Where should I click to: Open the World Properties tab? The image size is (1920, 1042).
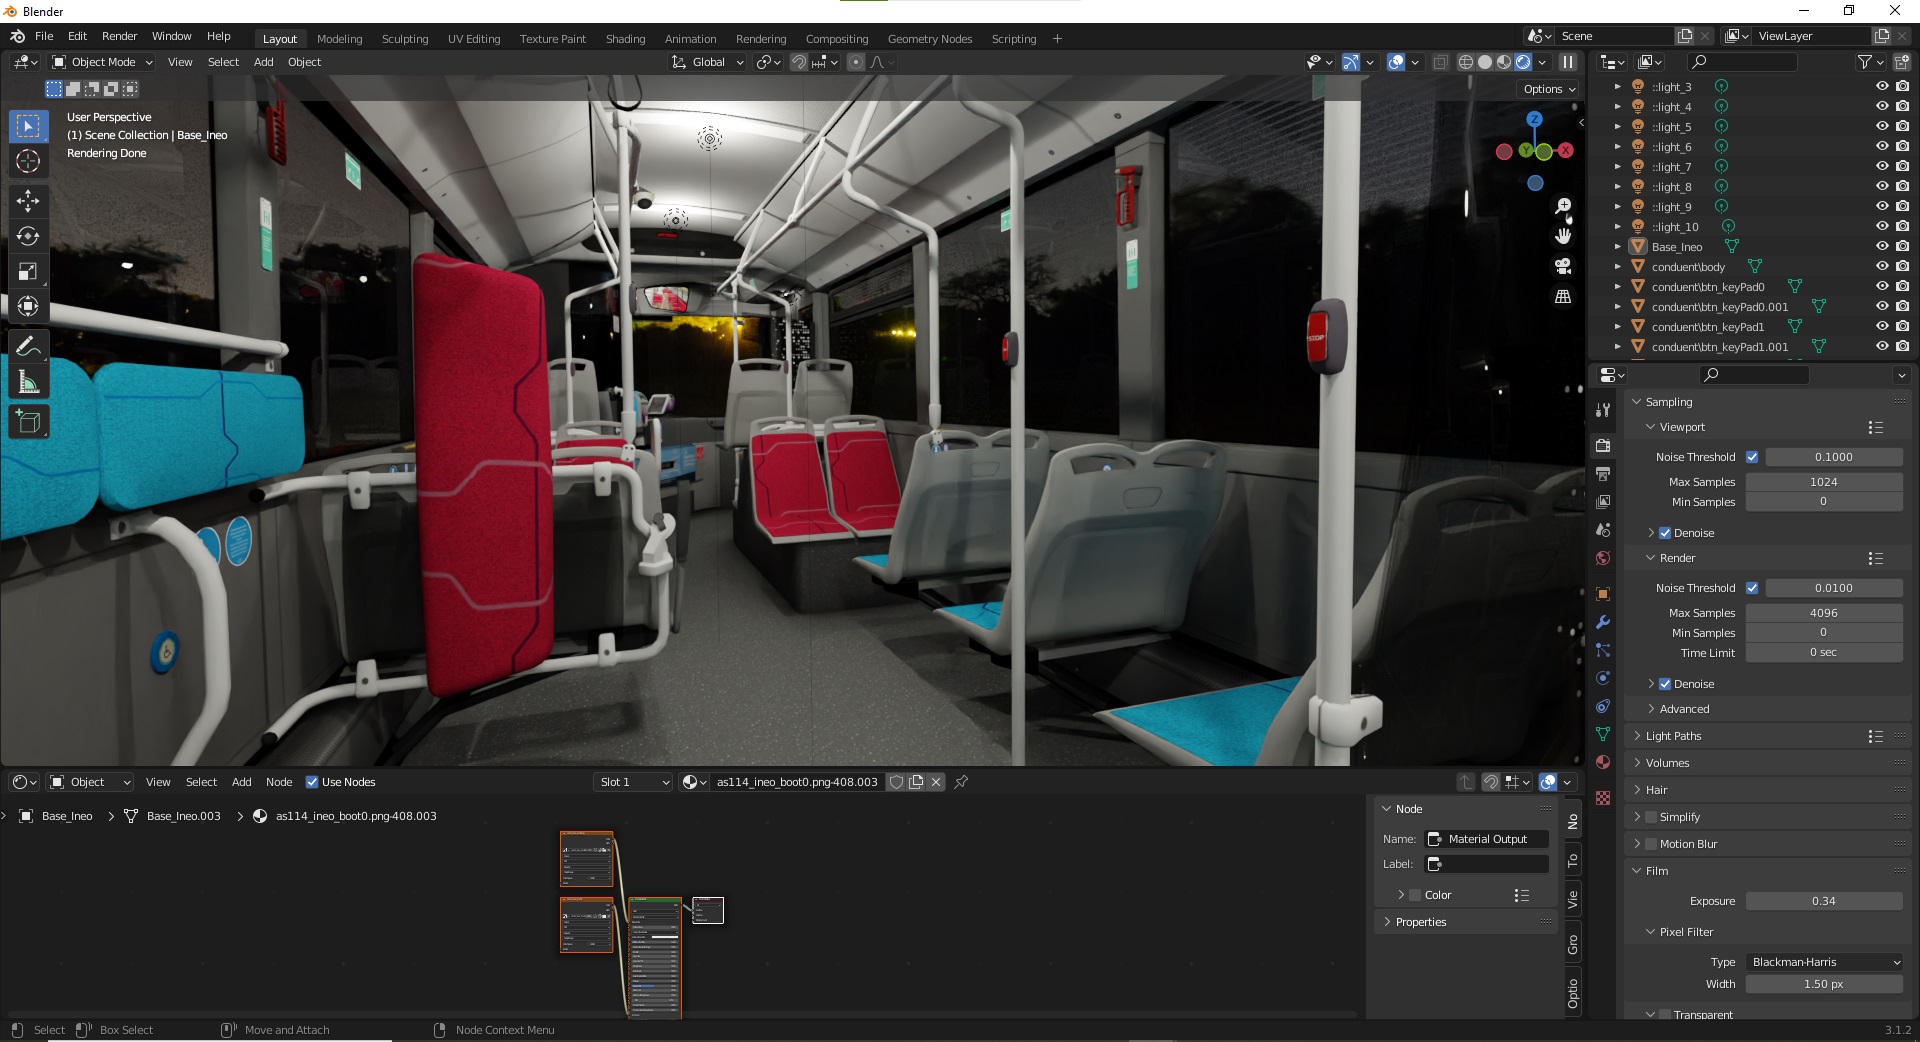(x=1603, y=560)
